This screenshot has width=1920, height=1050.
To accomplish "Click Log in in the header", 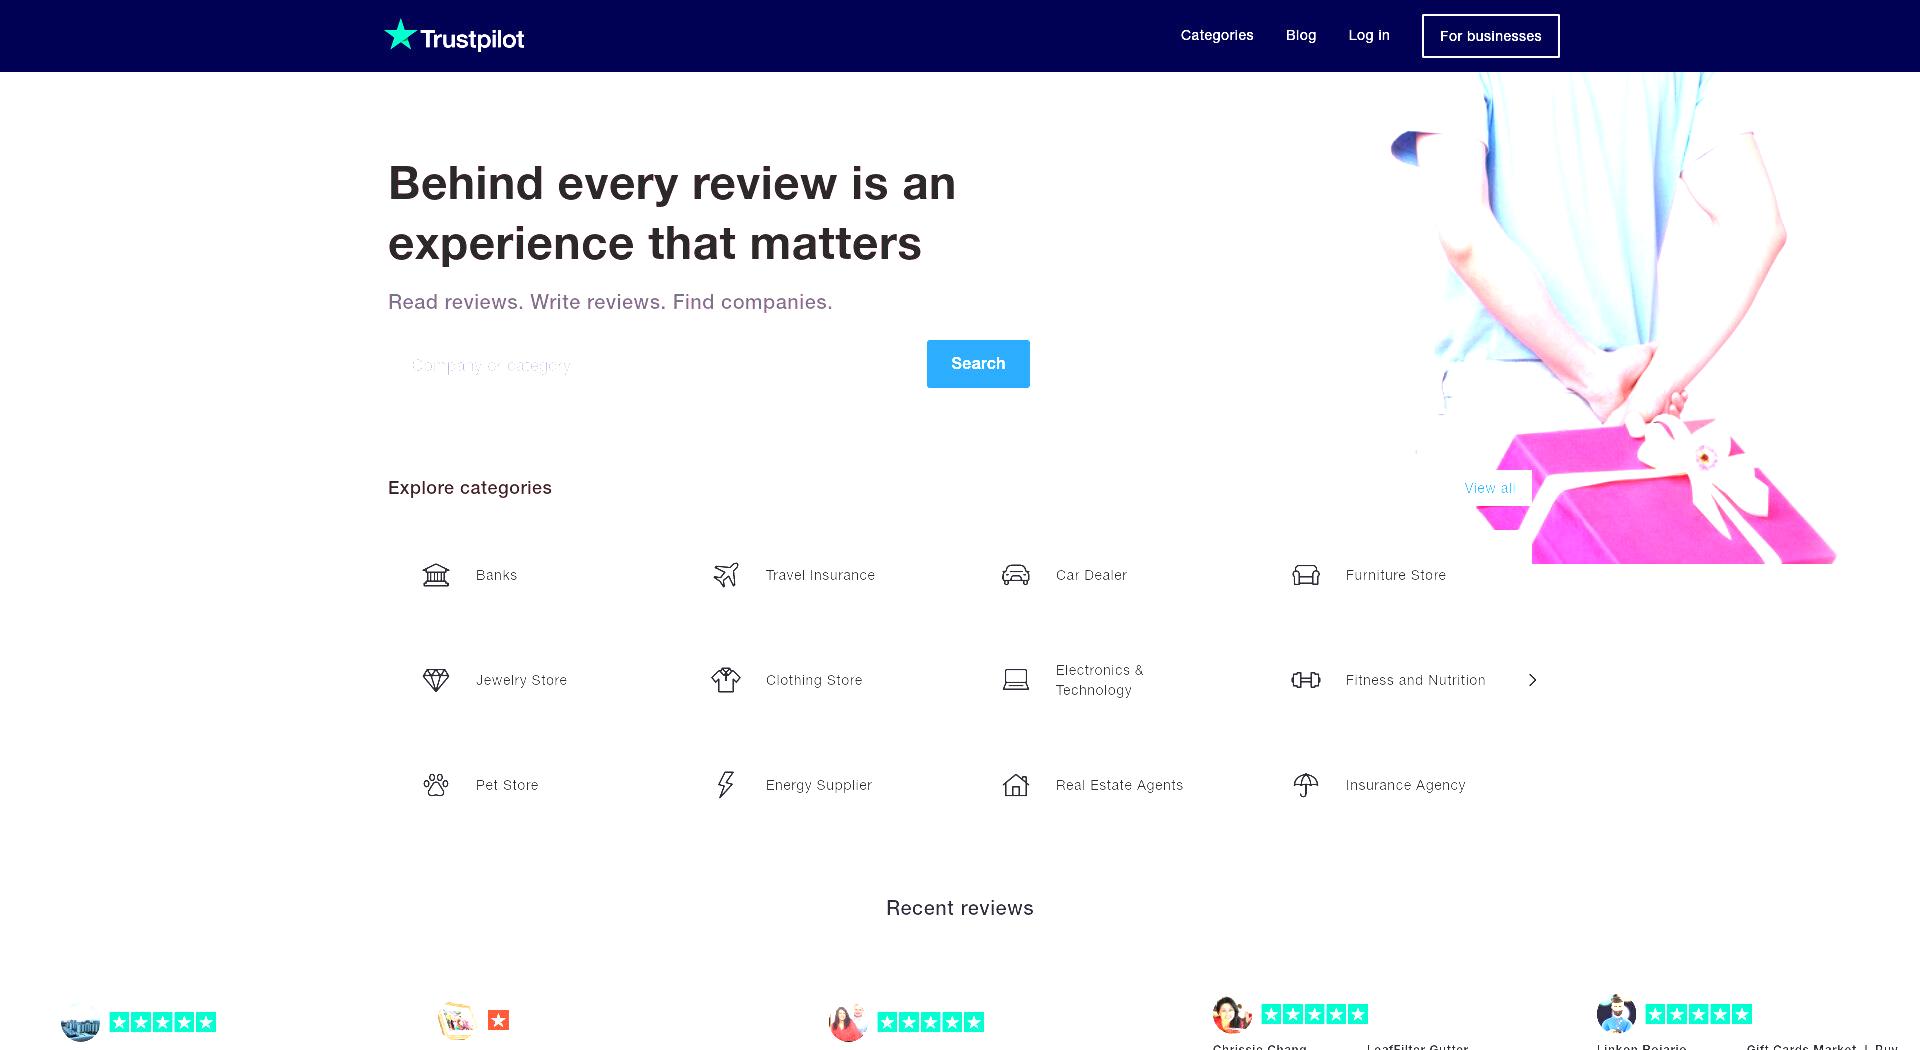I will [1368, 35].
